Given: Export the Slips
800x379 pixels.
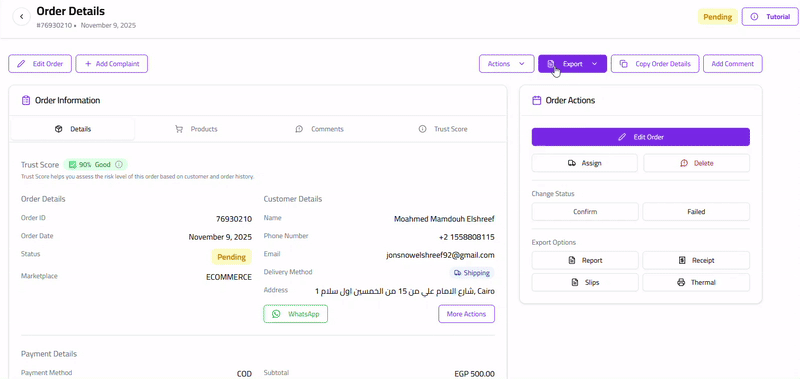Looking at the screenshot, I should pos(585,282).
